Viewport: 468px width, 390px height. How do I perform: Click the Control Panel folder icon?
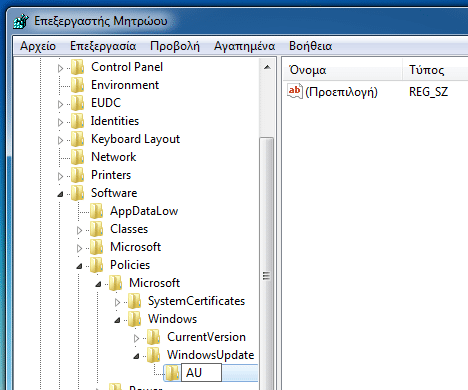(x=78, y=67)
